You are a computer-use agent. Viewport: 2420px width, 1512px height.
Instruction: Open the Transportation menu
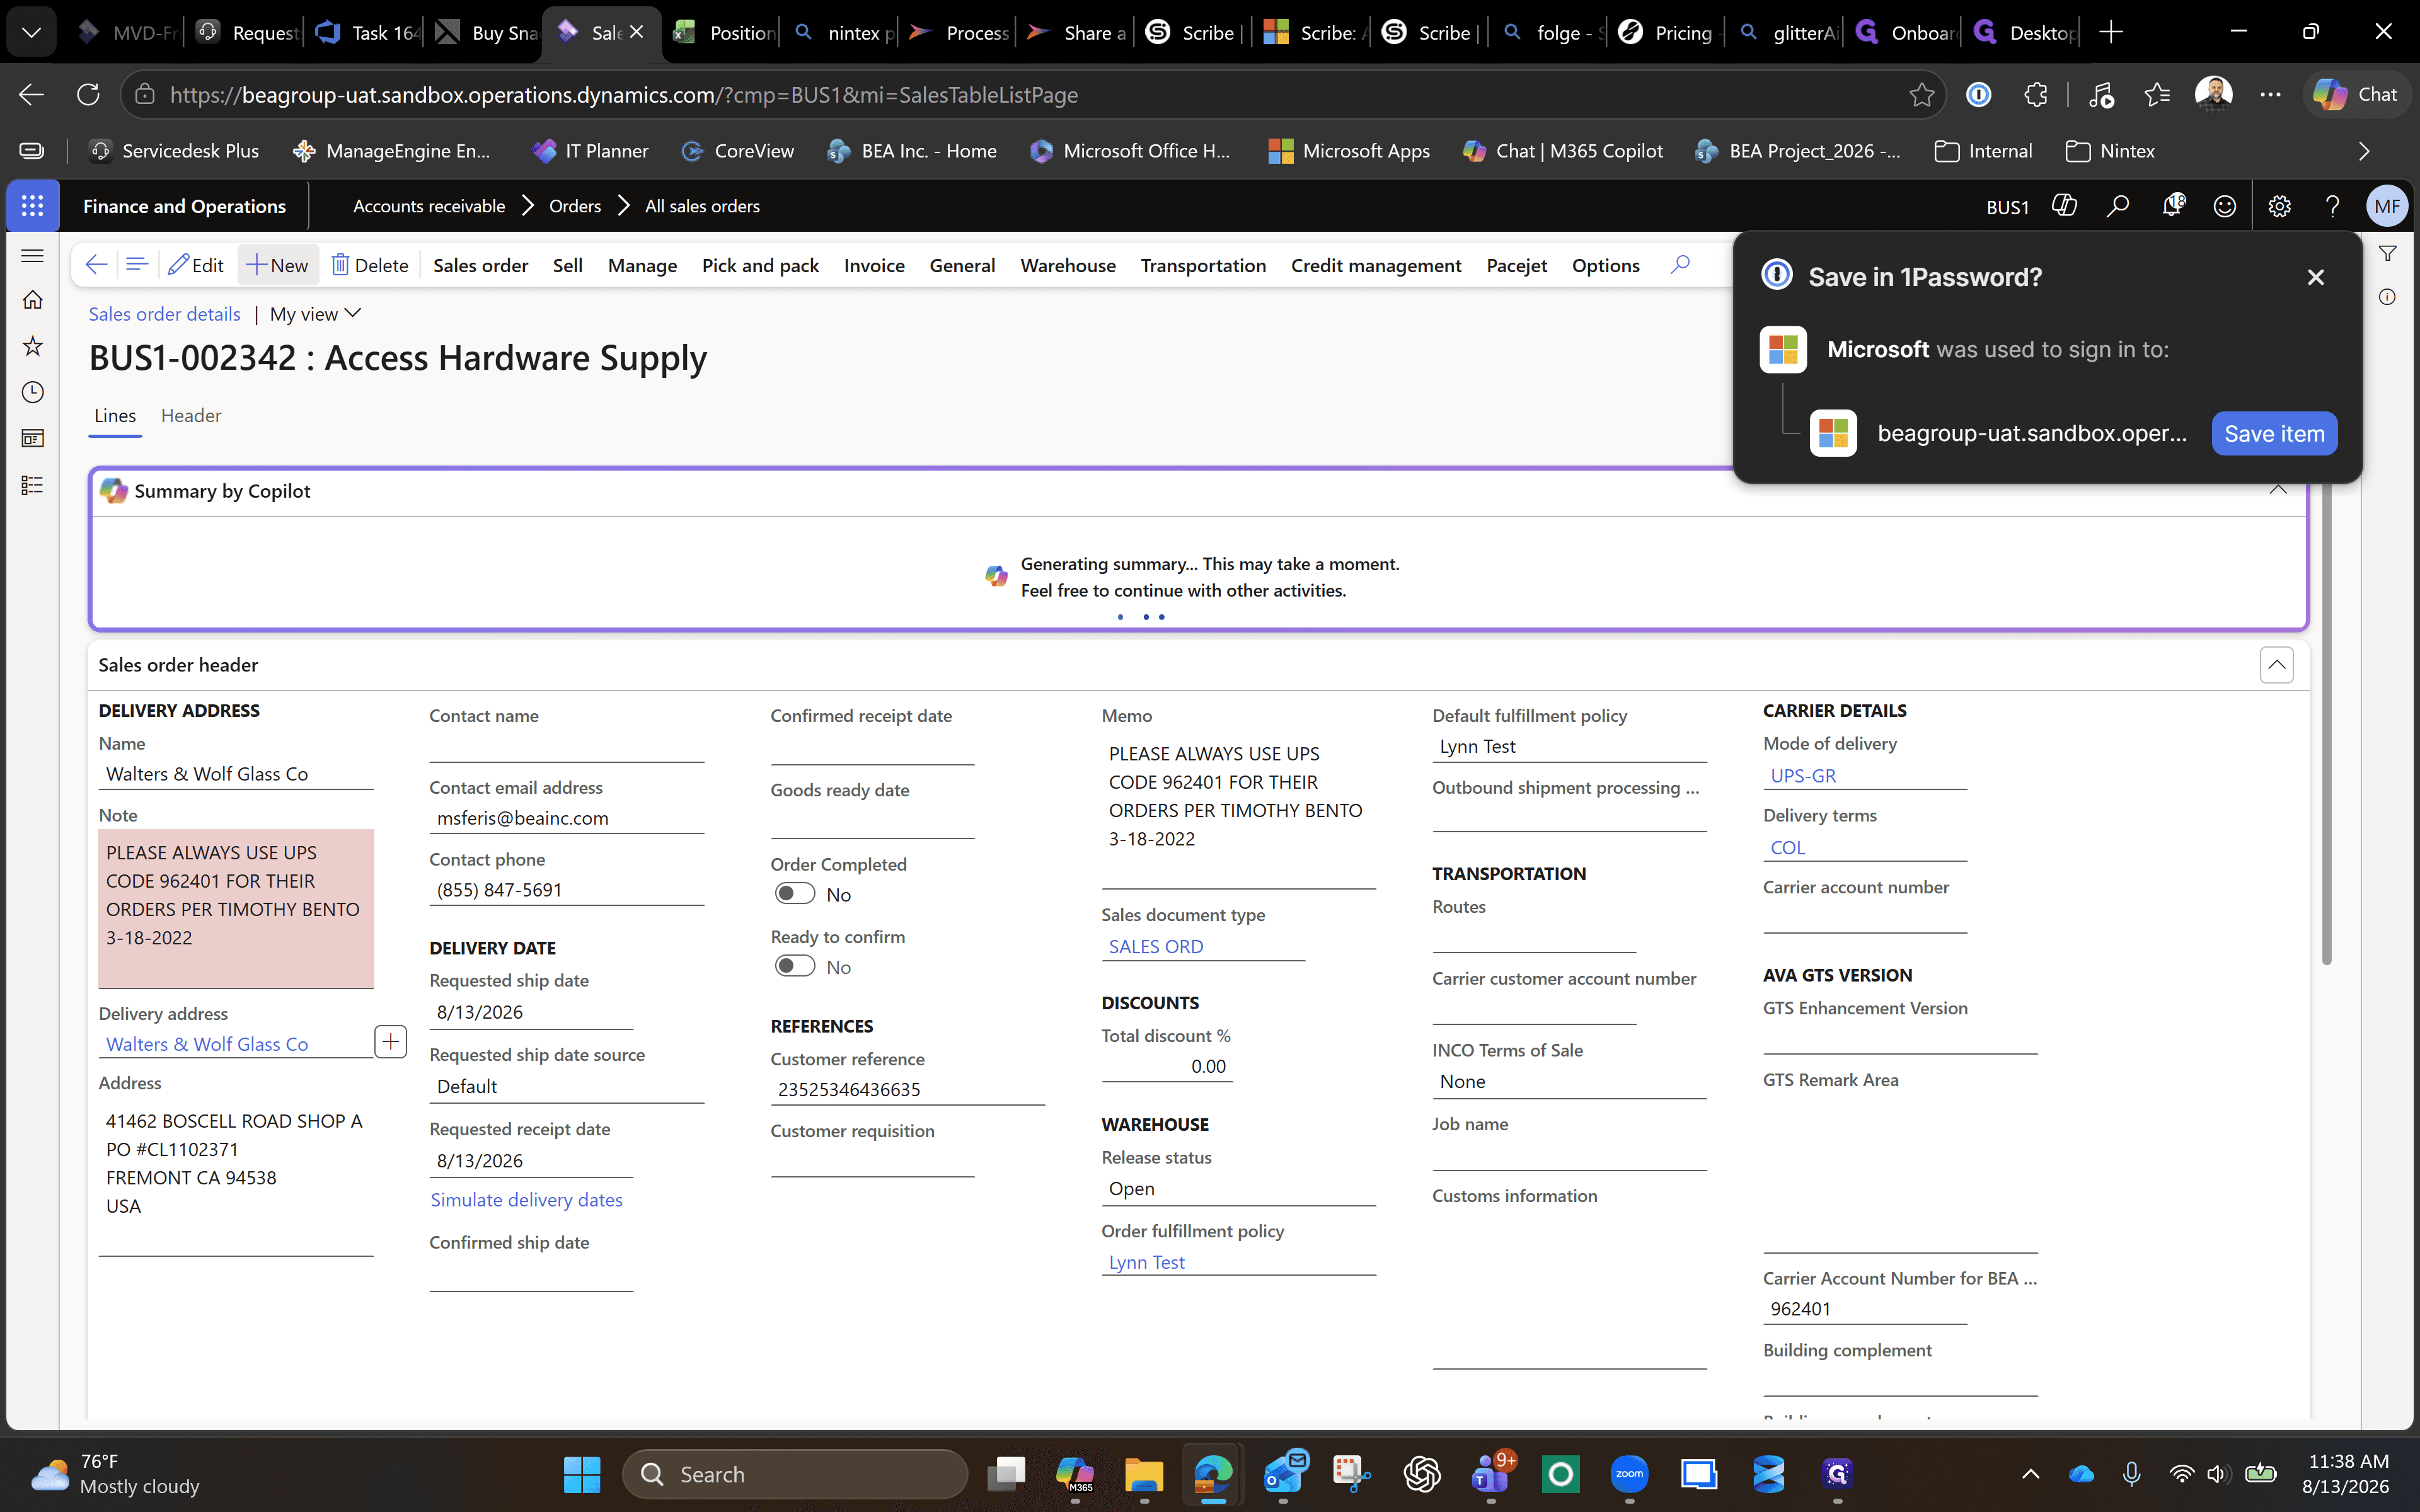(1203, 265)
